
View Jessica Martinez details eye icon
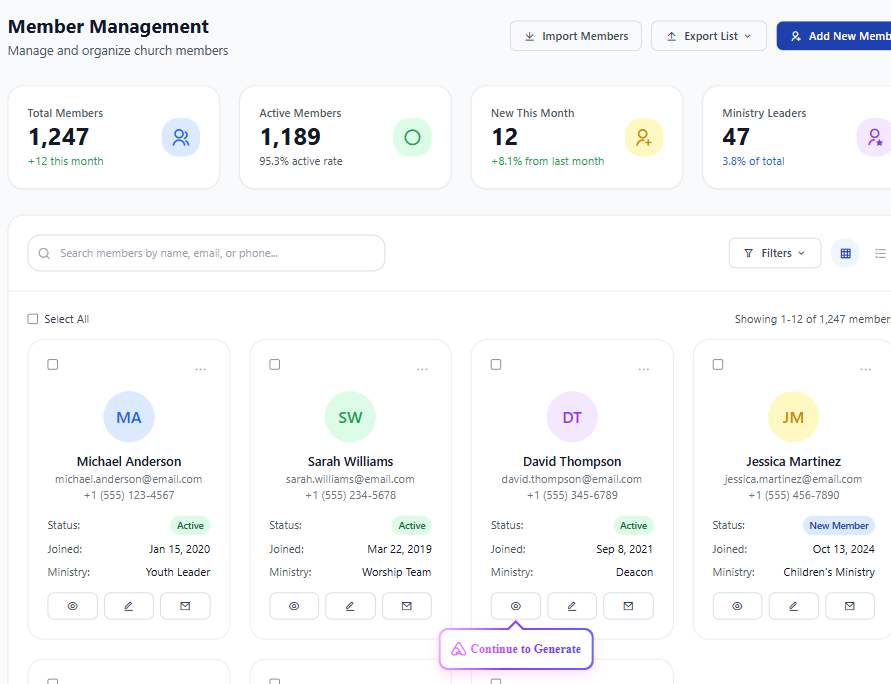click(x=737, y=606)
